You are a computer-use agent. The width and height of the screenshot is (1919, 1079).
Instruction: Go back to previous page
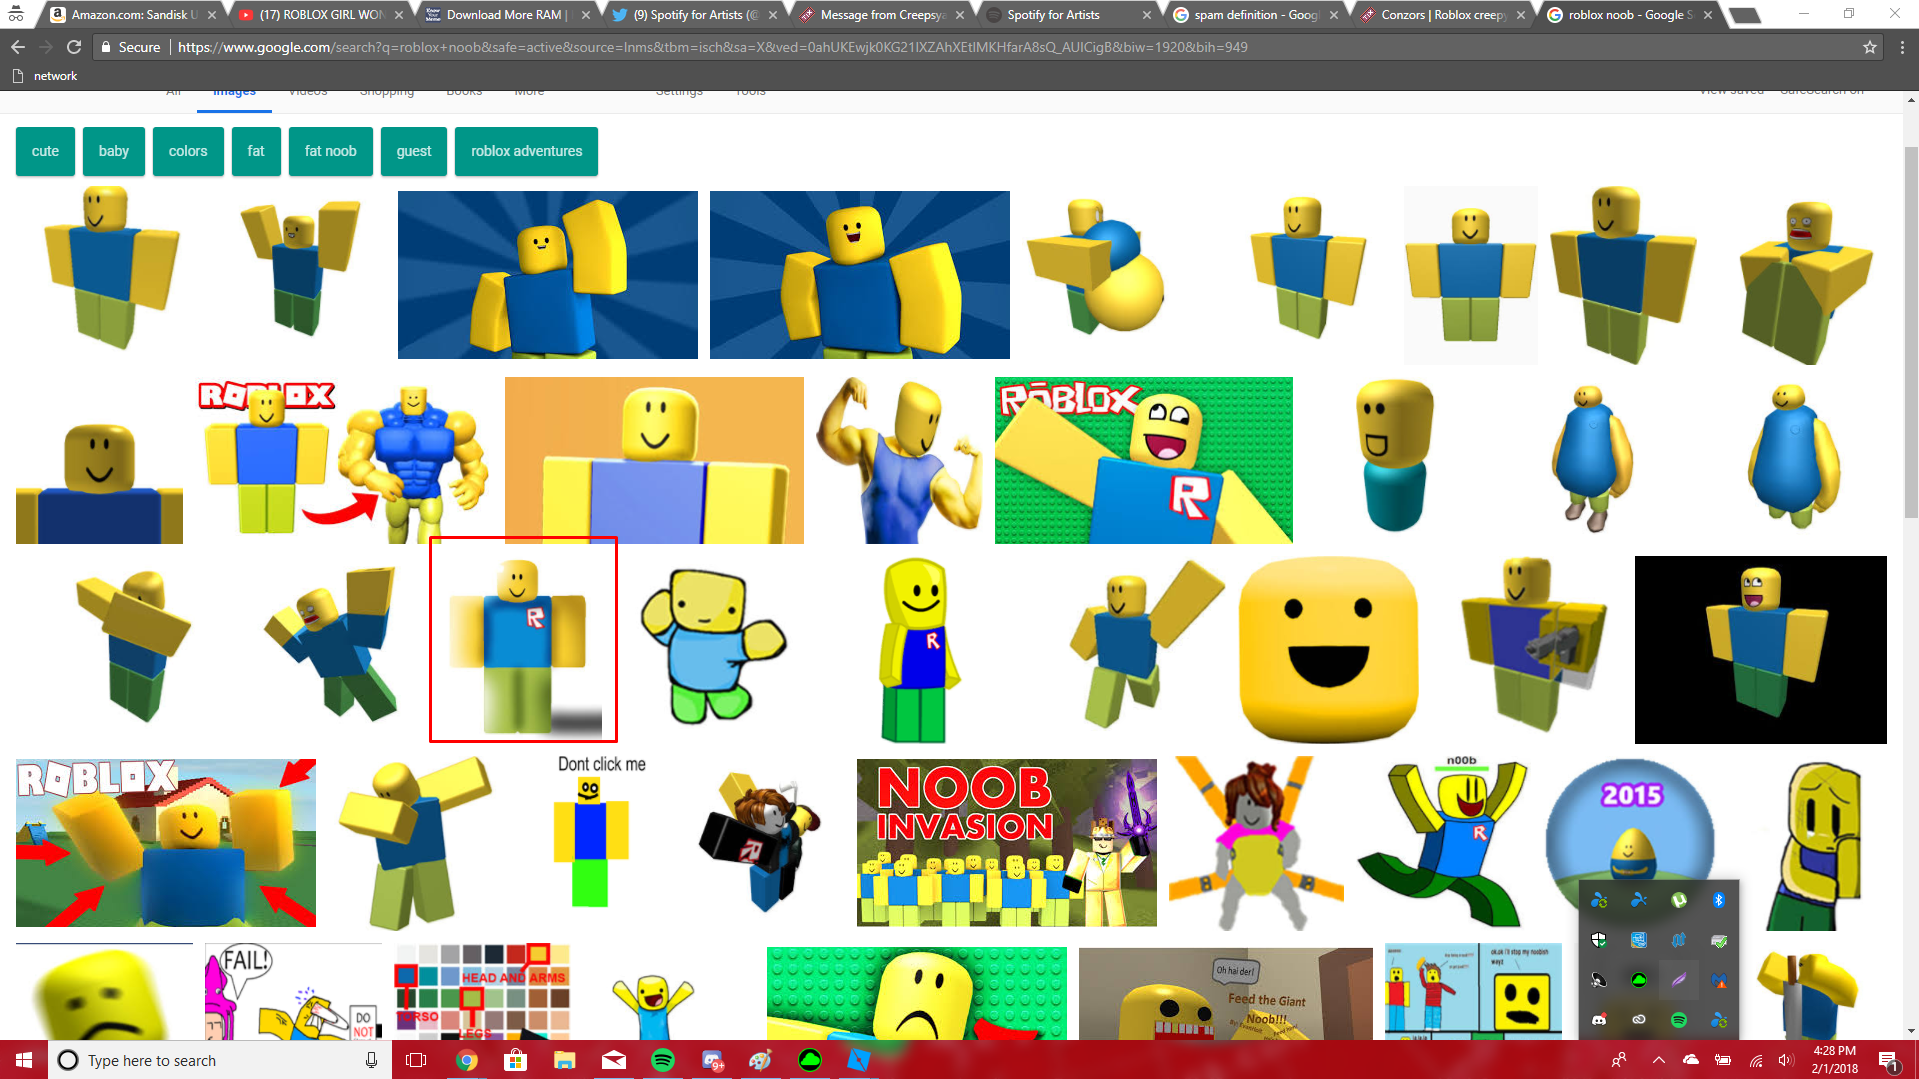click(x=18, y=47)
